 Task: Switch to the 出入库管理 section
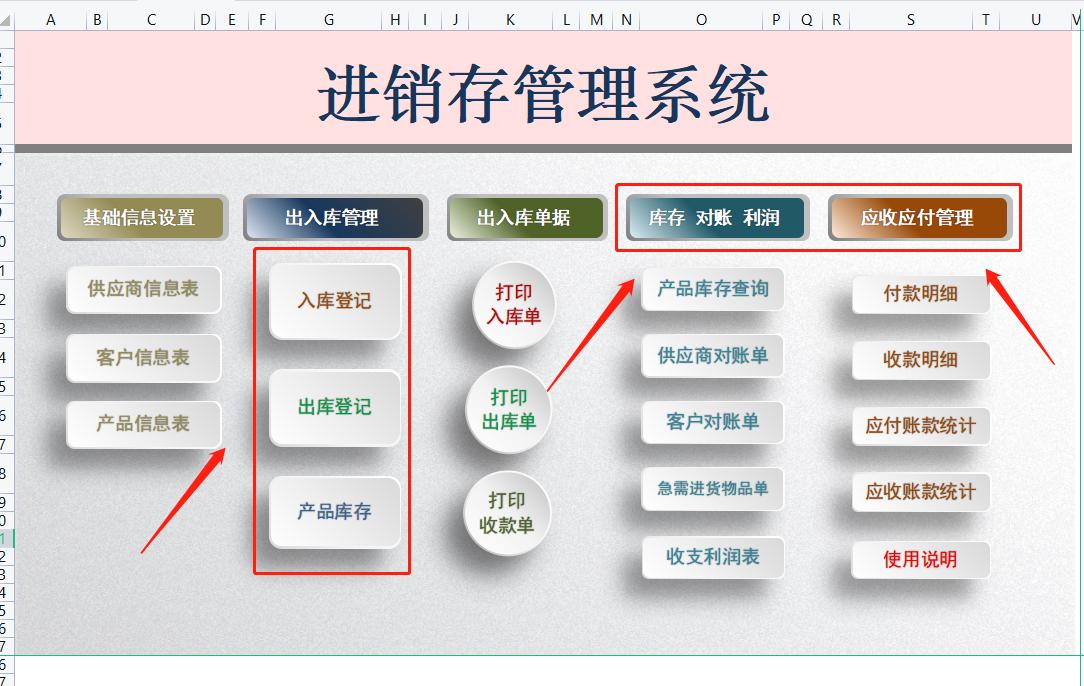(334, 217)
